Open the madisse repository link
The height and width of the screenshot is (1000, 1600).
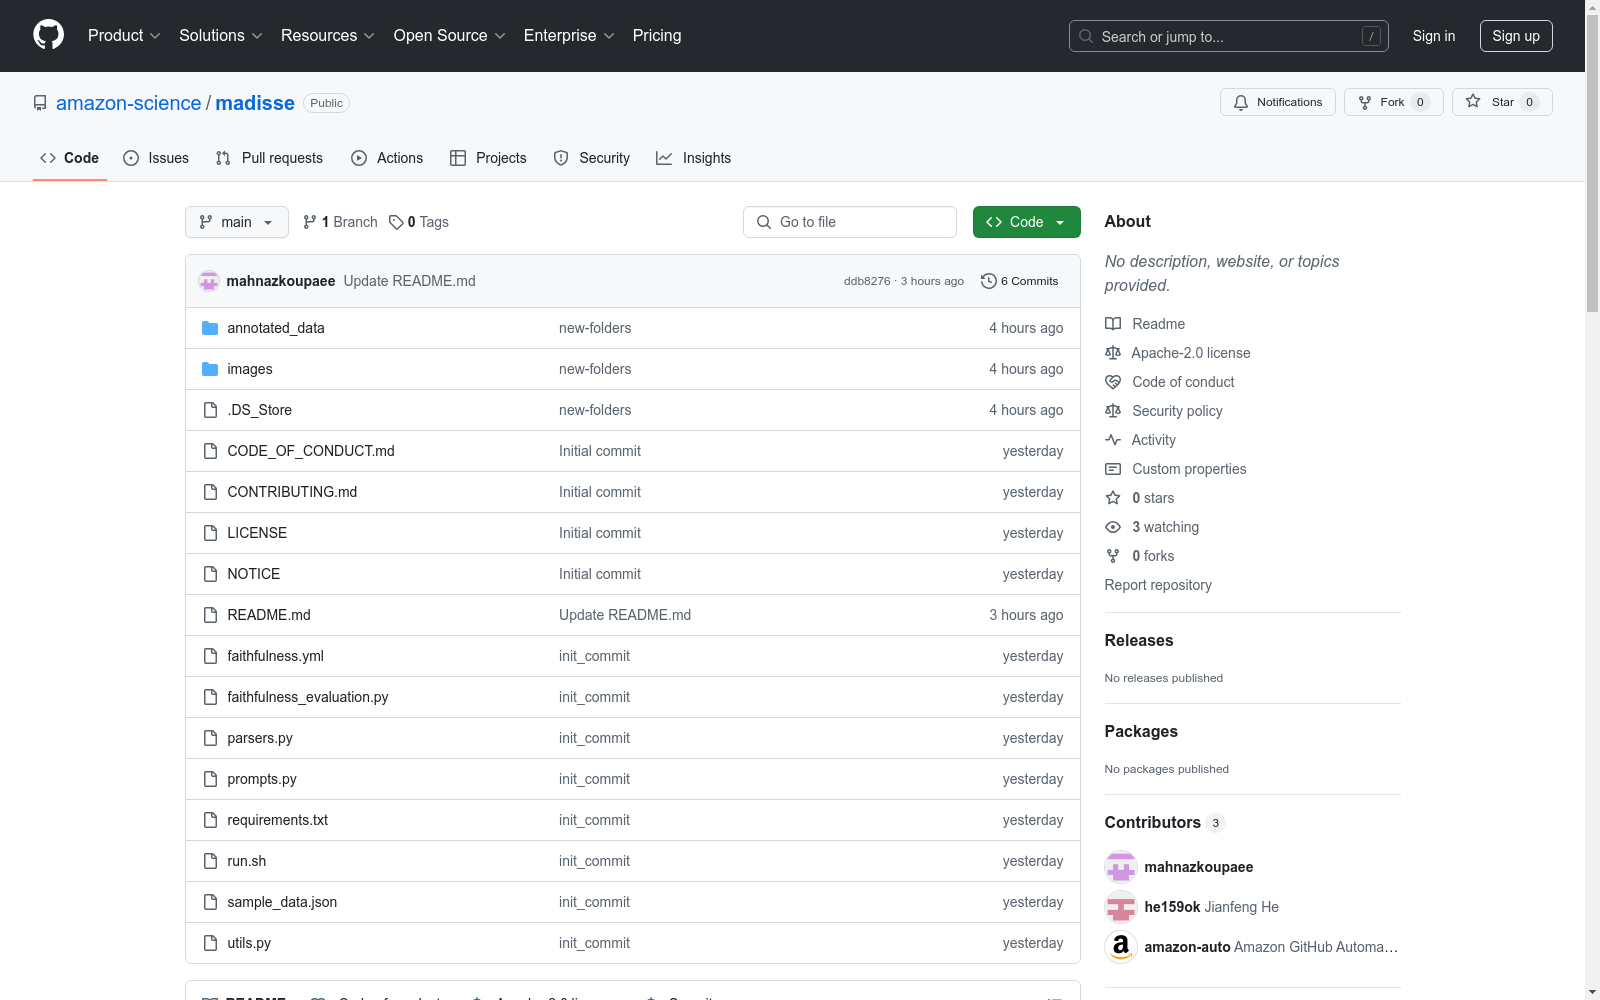[x=255, y=103]
